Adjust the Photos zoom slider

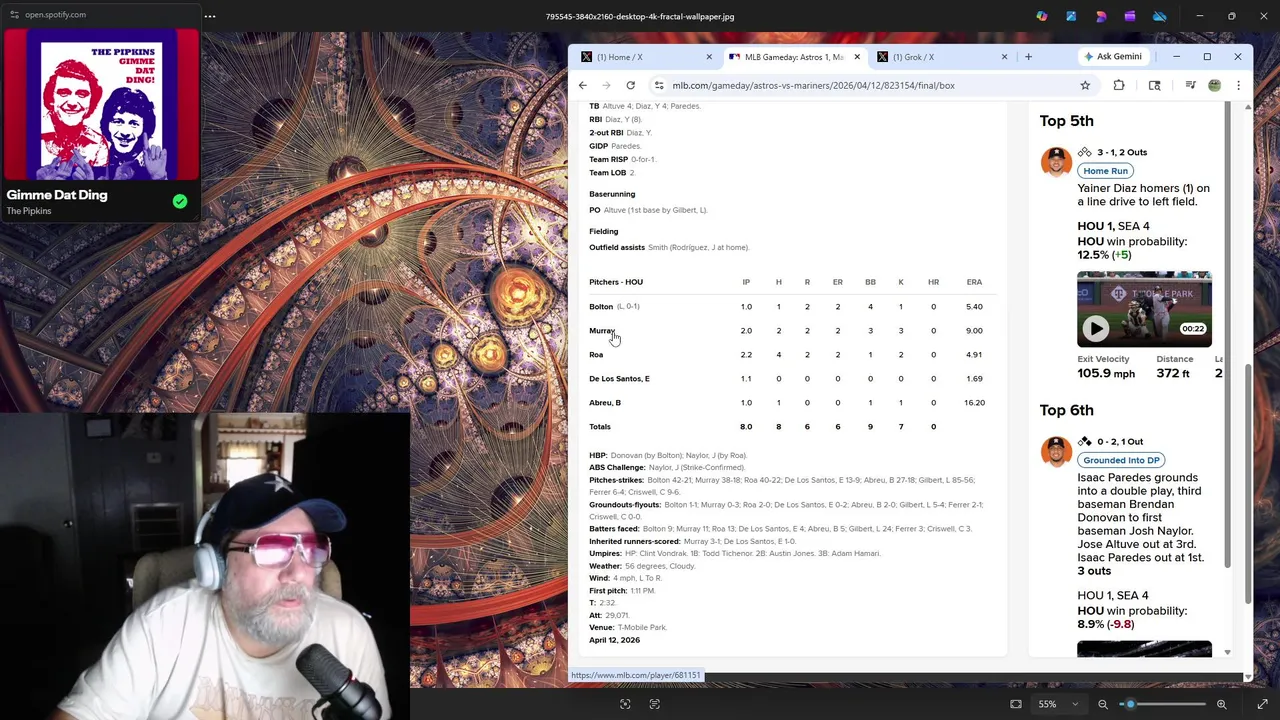click(x=1130, y=704)
